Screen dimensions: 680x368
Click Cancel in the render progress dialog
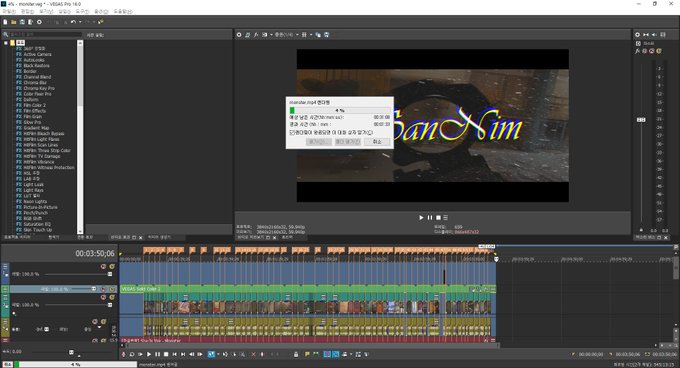pos(377,142)
